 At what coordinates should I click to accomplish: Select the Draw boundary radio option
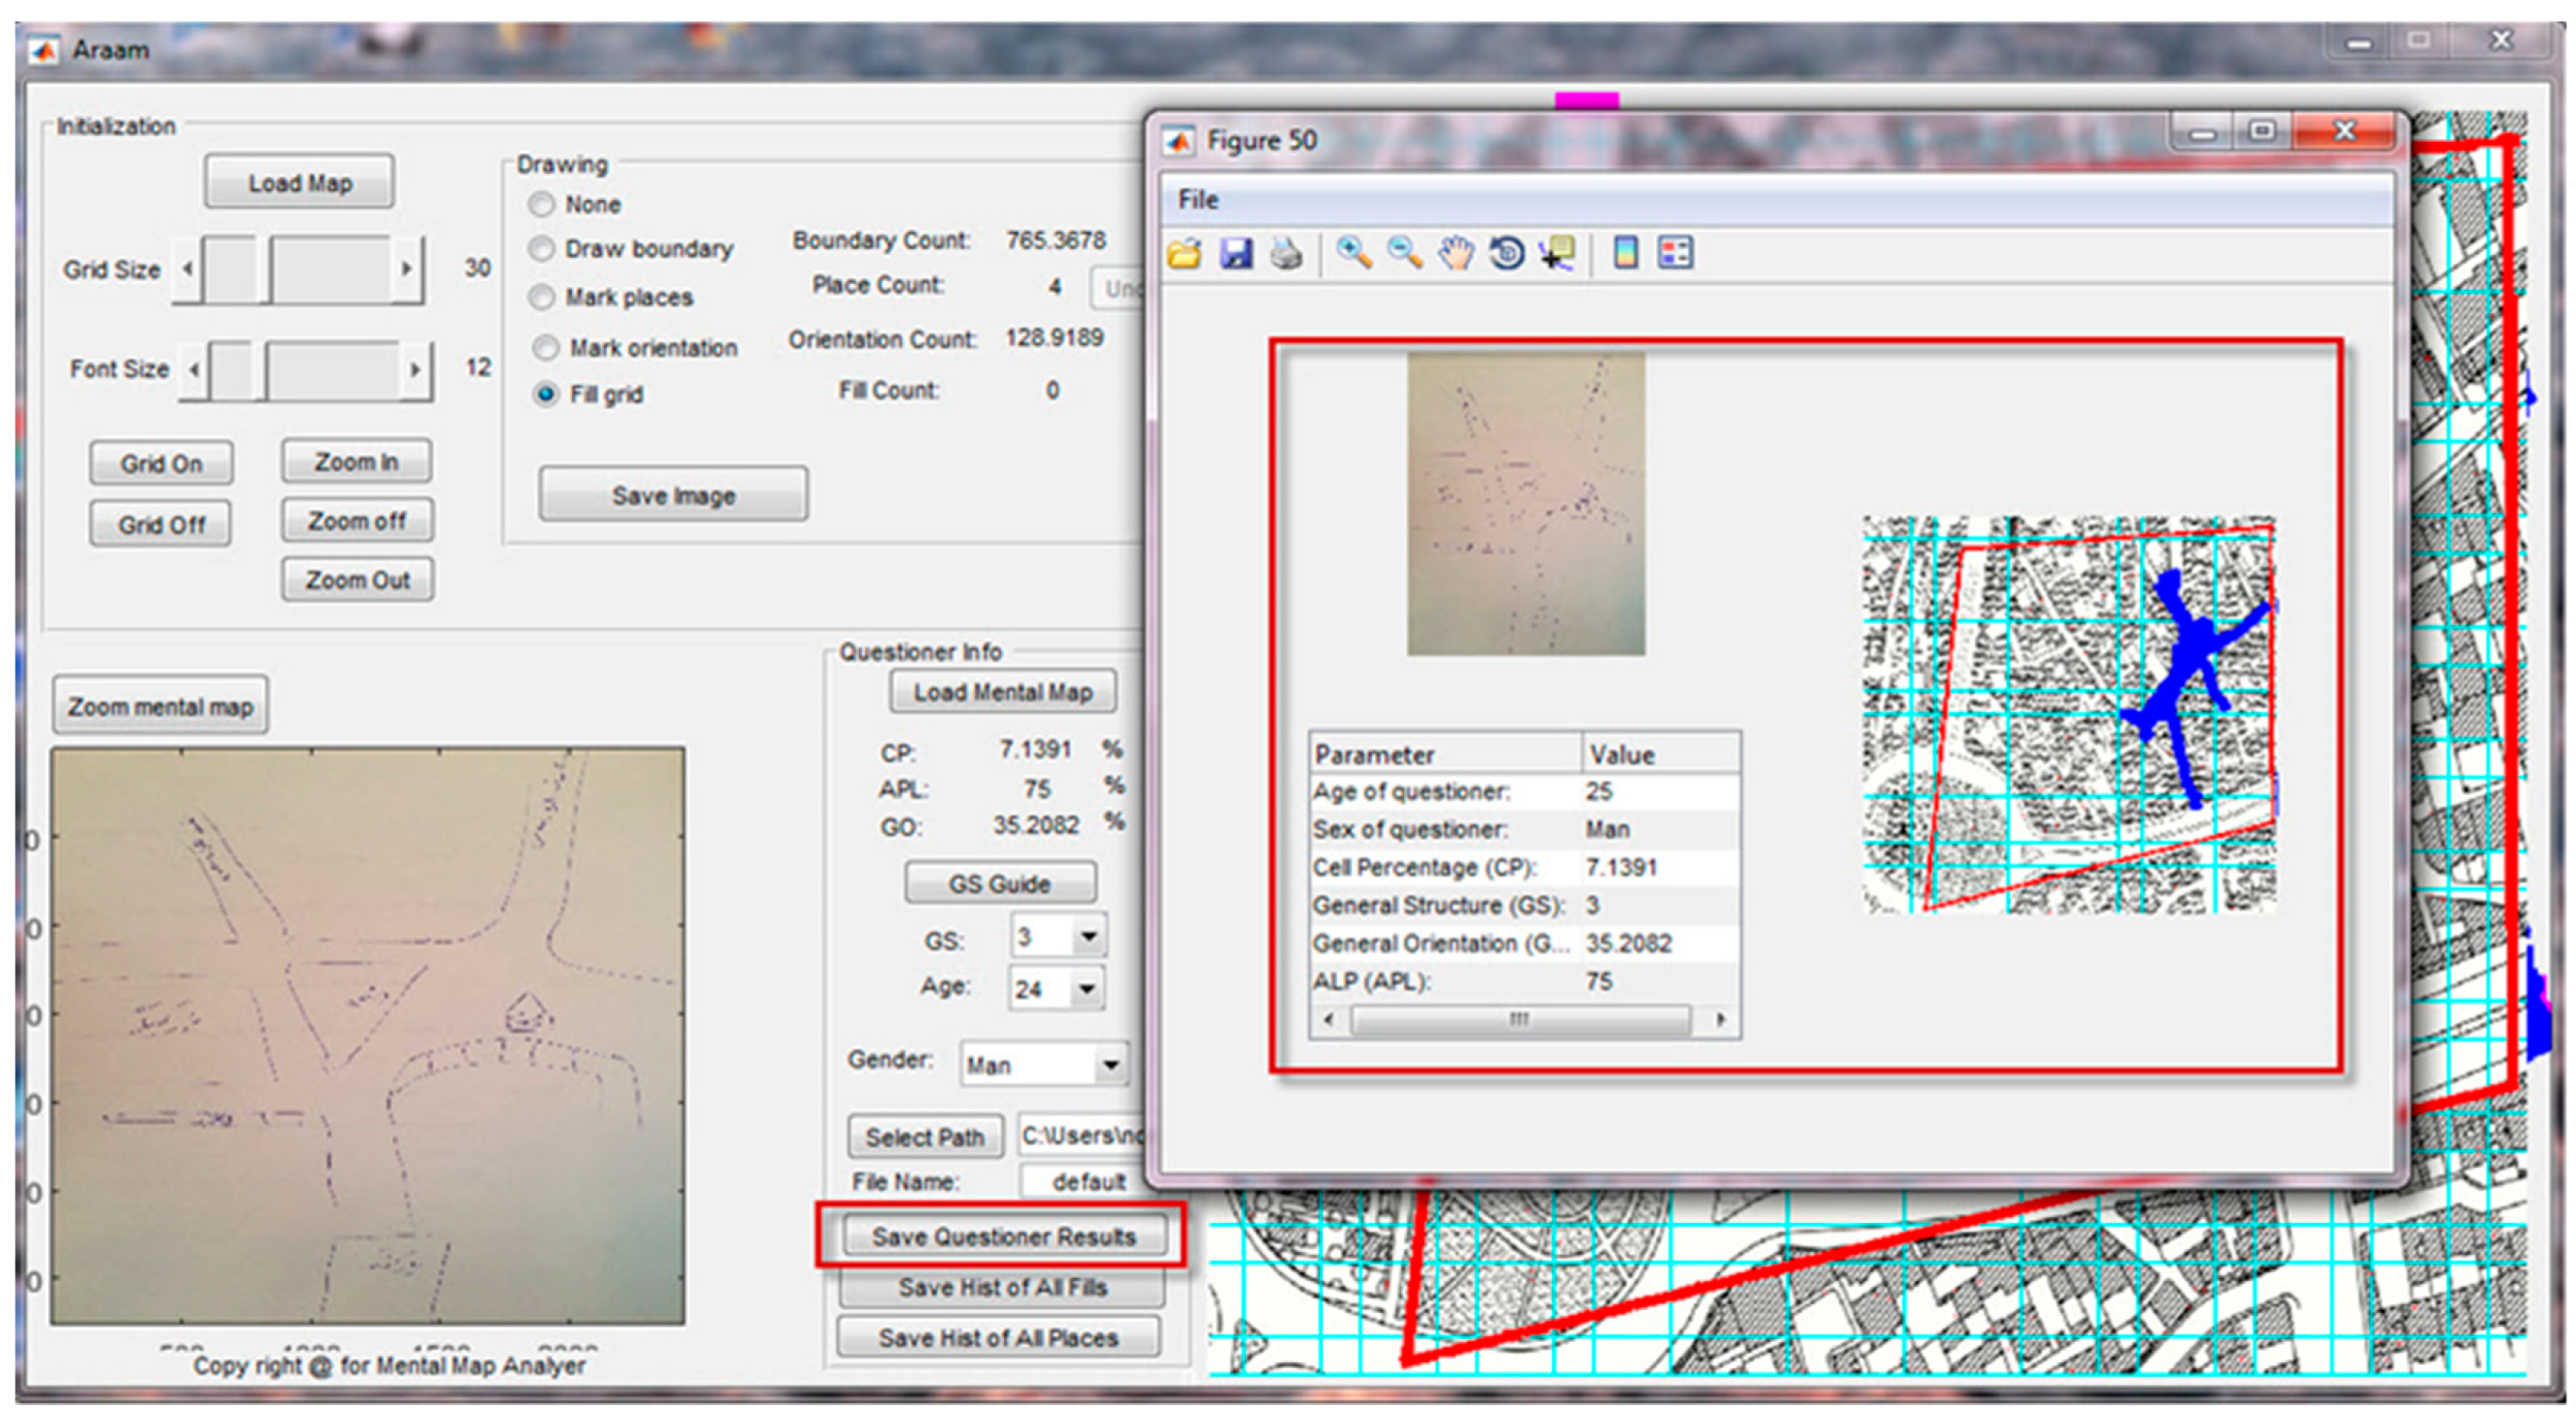pyautogui.click(x=542, y=249)
